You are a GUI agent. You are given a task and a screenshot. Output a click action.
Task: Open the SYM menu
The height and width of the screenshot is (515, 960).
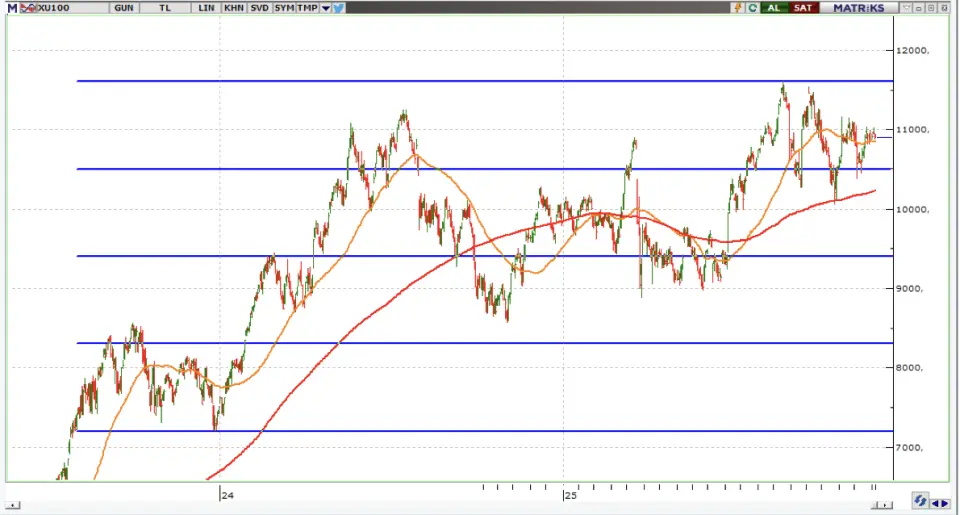(x=284, y=7)
